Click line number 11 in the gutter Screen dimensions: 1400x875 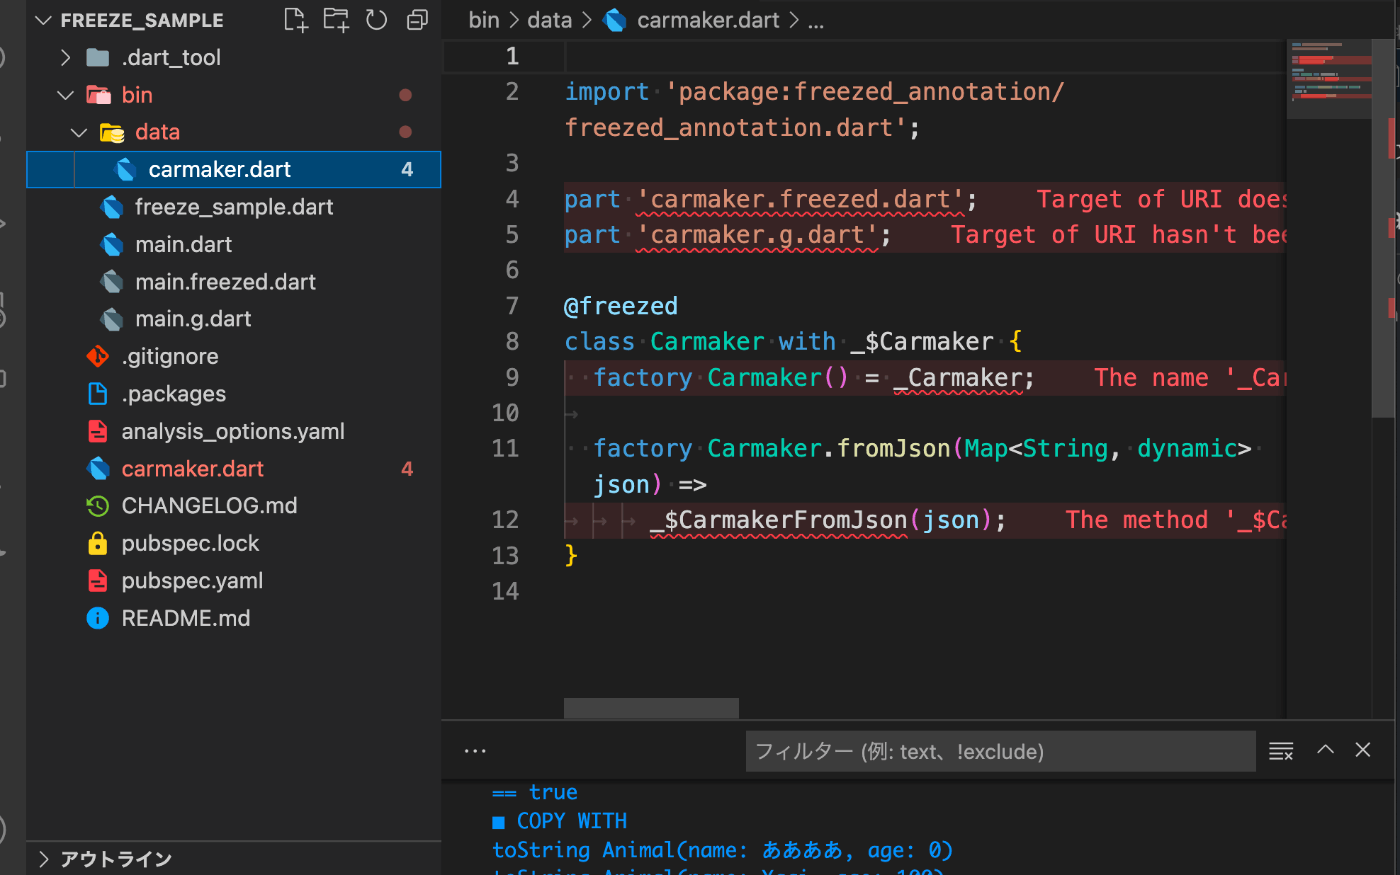(x=506, y=449)
